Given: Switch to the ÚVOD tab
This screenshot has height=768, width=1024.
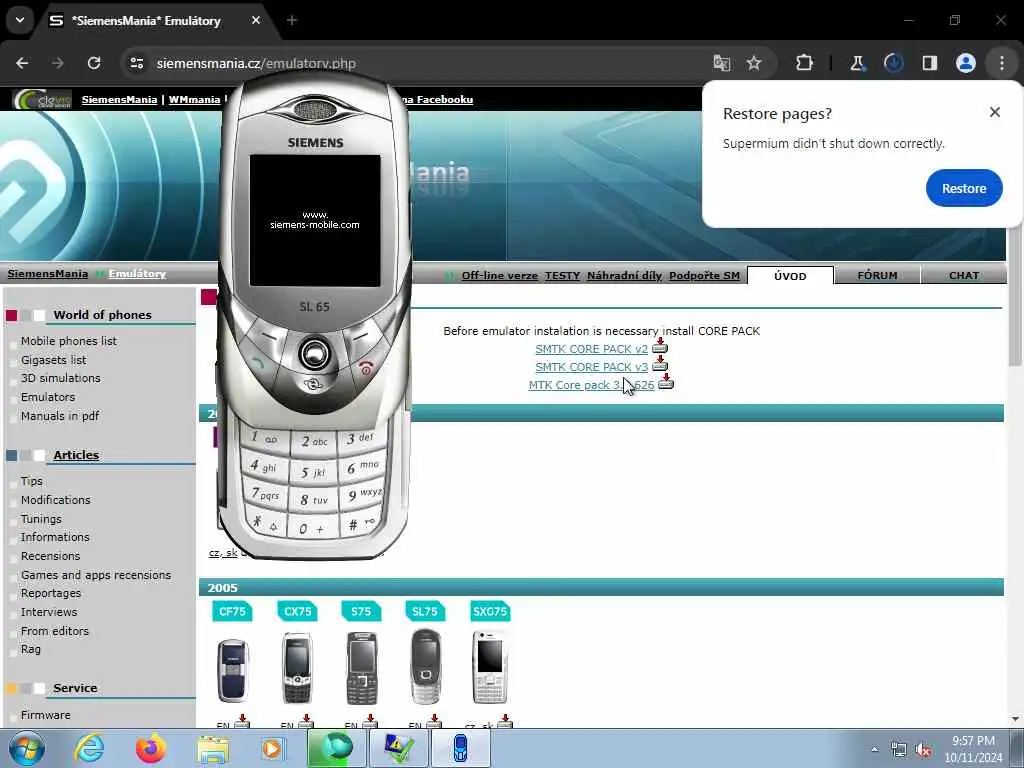Looking at the screenshot, I should (790, 276).
